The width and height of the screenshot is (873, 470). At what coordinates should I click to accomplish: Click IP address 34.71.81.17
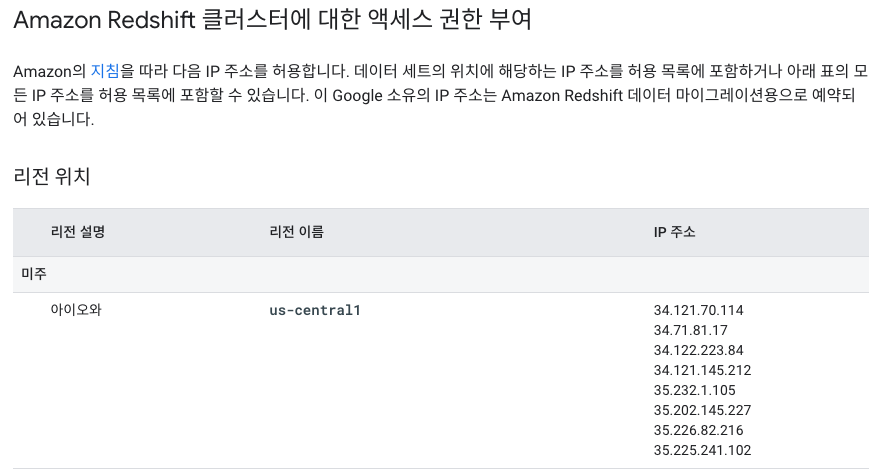[x=690, y=330]
